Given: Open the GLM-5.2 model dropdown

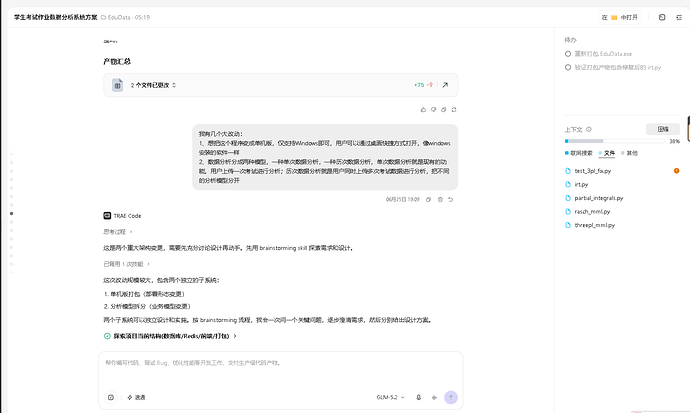Looking at the screenshot, I should [390, 397].
